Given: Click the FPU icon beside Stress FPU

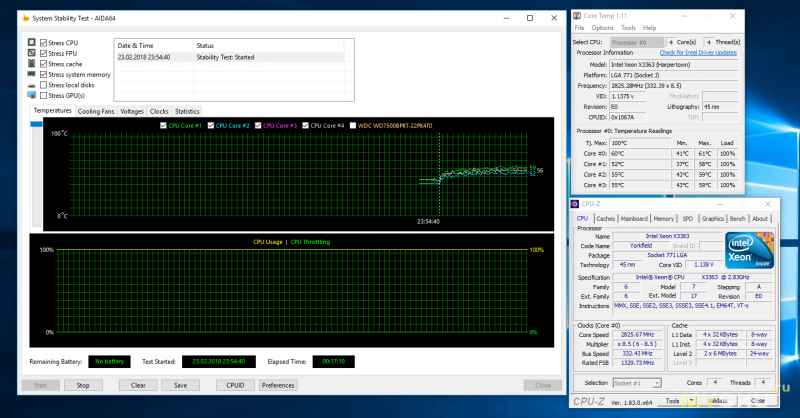Looking at the screenshot, I should 32,53.
